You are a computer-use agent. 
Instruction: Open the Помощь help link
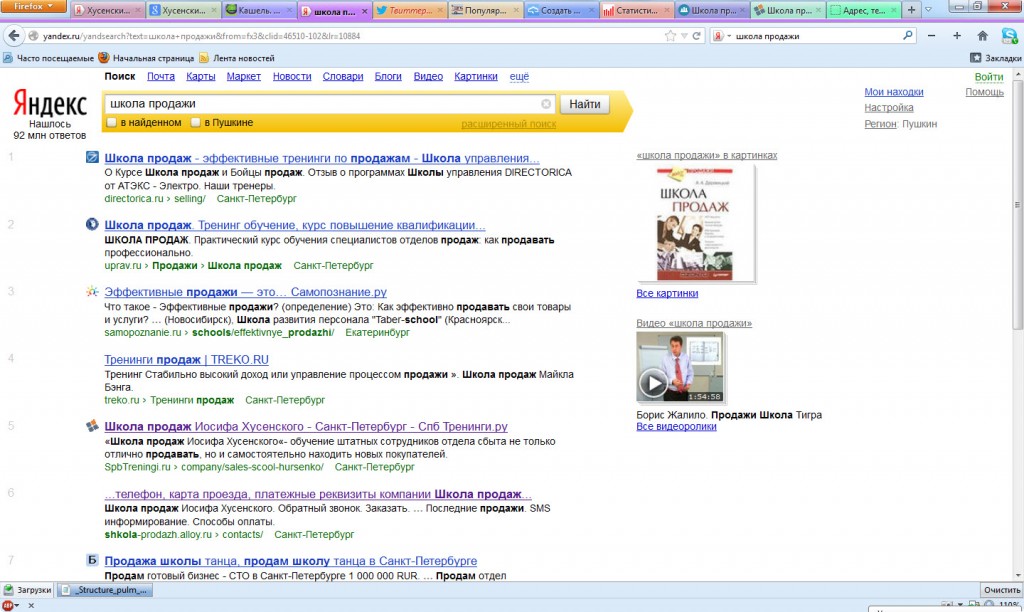[x=984, y=92]
